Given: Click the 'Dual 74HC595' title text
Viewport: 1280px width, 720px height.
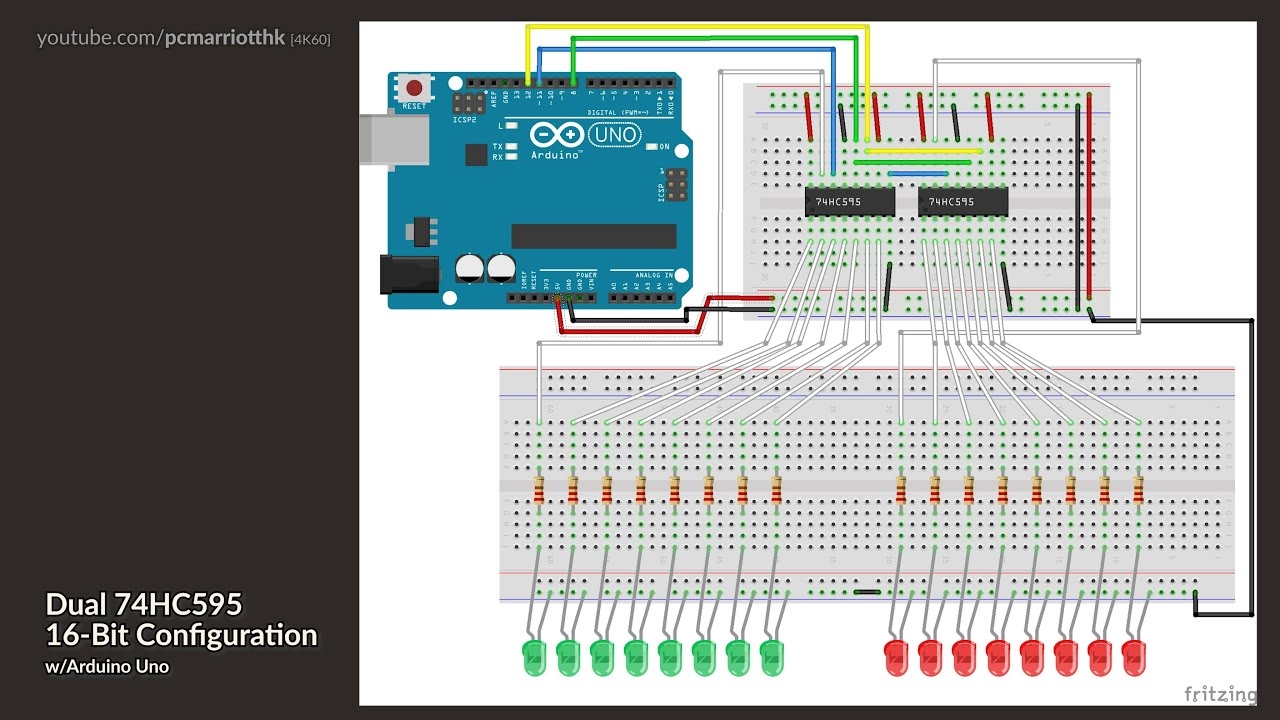Looking at the screenshot, I should pyautogui.click(x=143, y=604).
